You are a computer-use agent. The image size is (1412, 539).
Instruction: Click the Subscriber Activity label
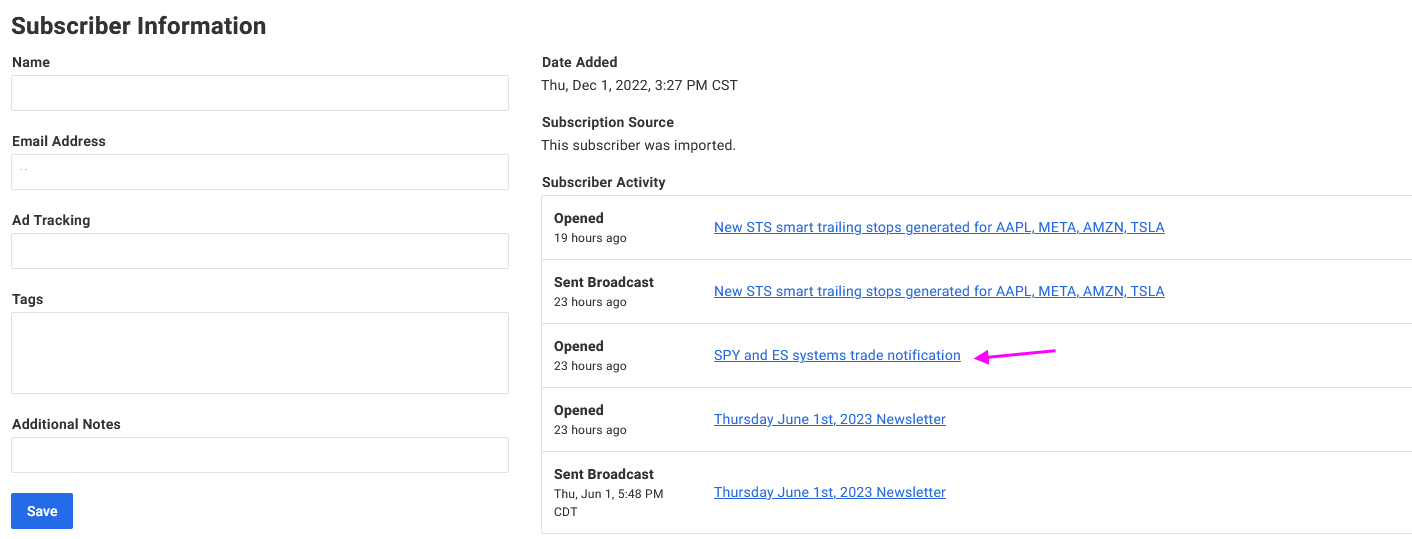coord(604,182)
